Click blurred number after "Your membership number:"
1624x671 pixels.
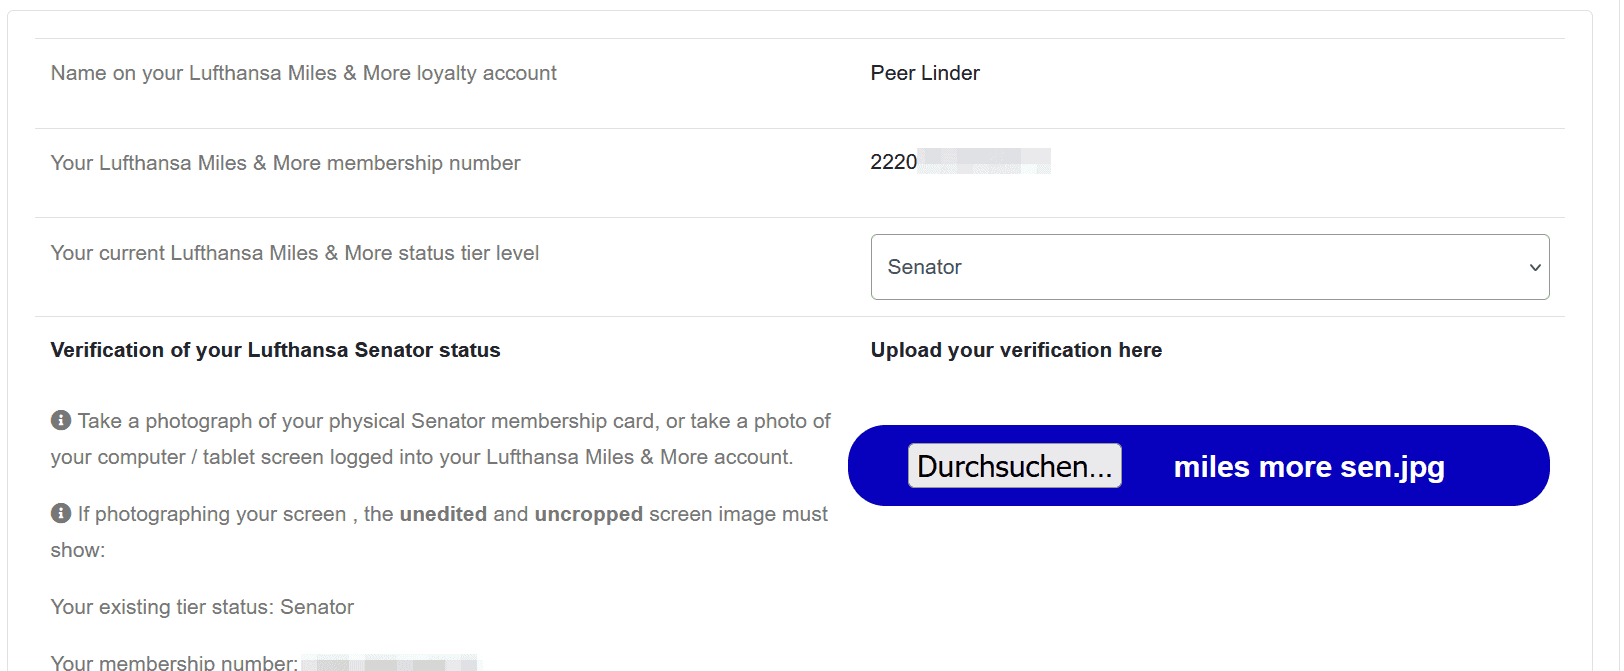click(x=390, y=663)
